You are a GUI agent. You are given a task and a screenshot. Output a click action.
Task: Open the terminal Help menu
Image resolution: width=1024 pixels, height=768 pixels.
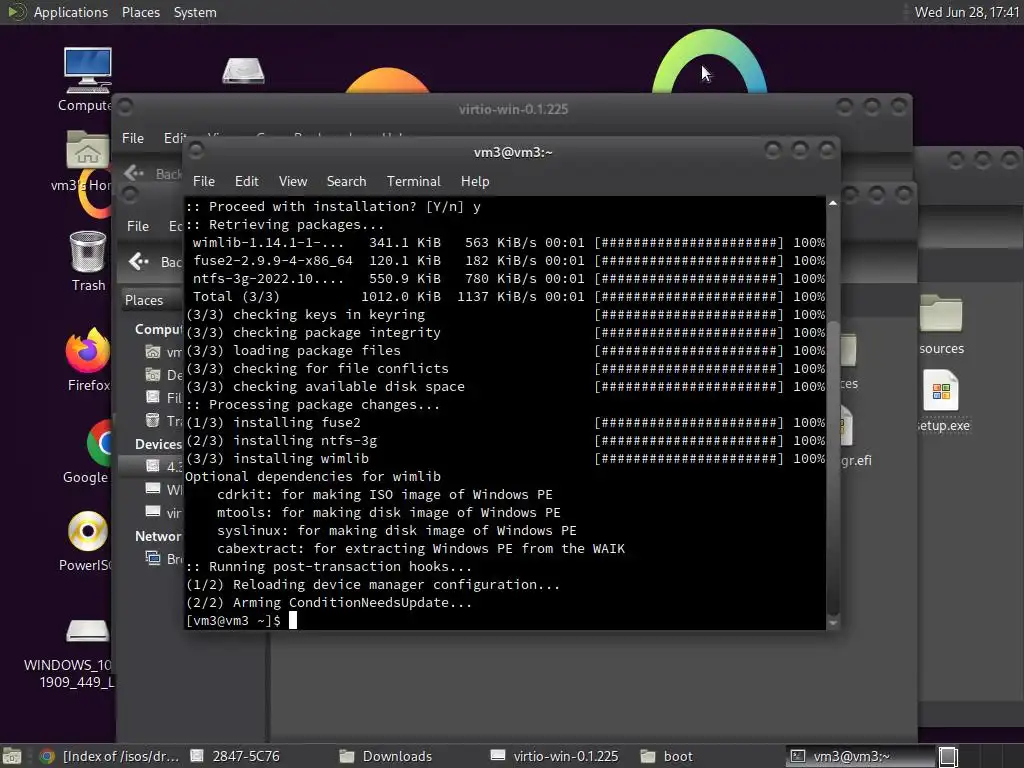(x=475, y=181)
